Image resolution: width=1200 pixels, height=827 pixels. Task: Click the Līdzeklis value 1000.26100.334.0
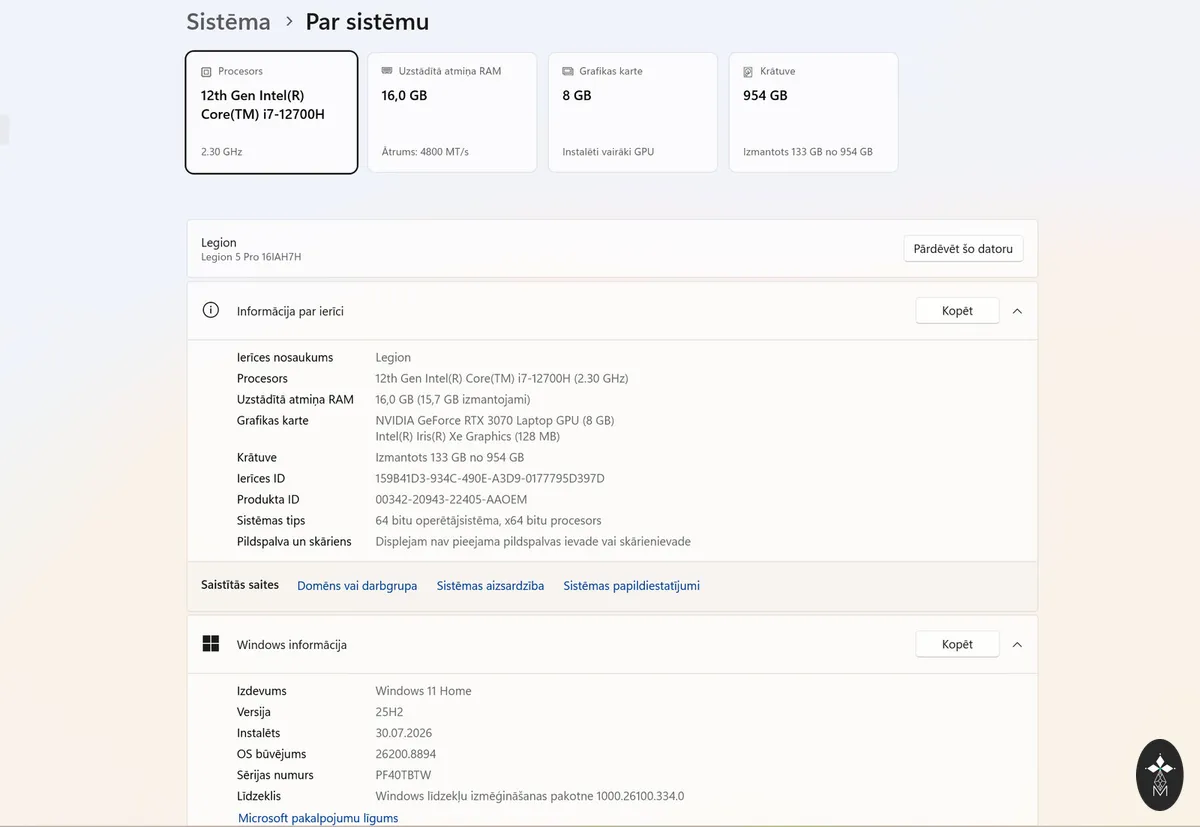(529, 796)
